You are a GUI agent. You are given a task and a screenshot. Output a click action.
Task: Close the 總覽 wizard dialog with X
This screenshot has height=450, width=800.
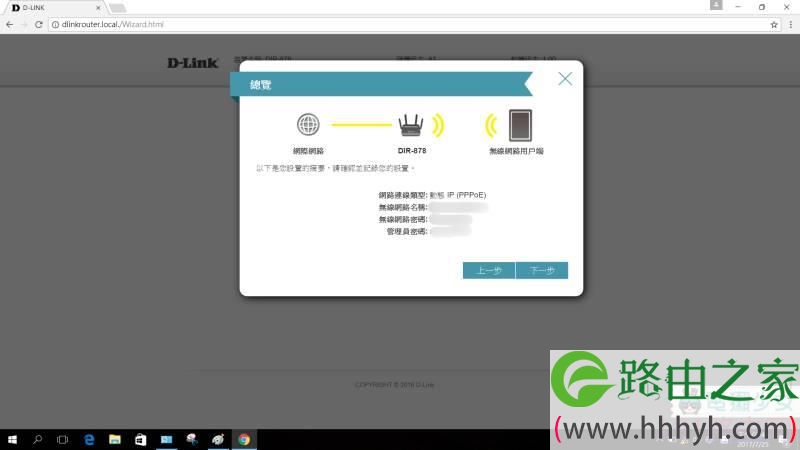(x=565, y=79)
